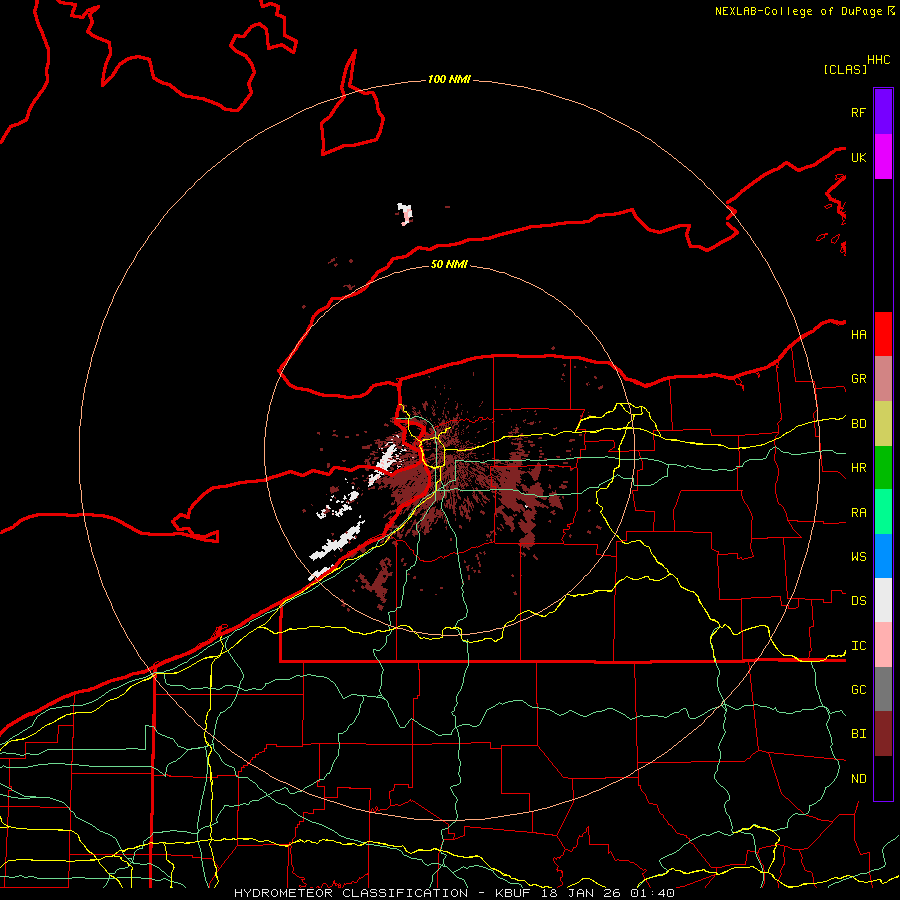Viewport: 900px width, 900px height.
Task: Click the 'RA' legend label
Action: coord(858,513)
